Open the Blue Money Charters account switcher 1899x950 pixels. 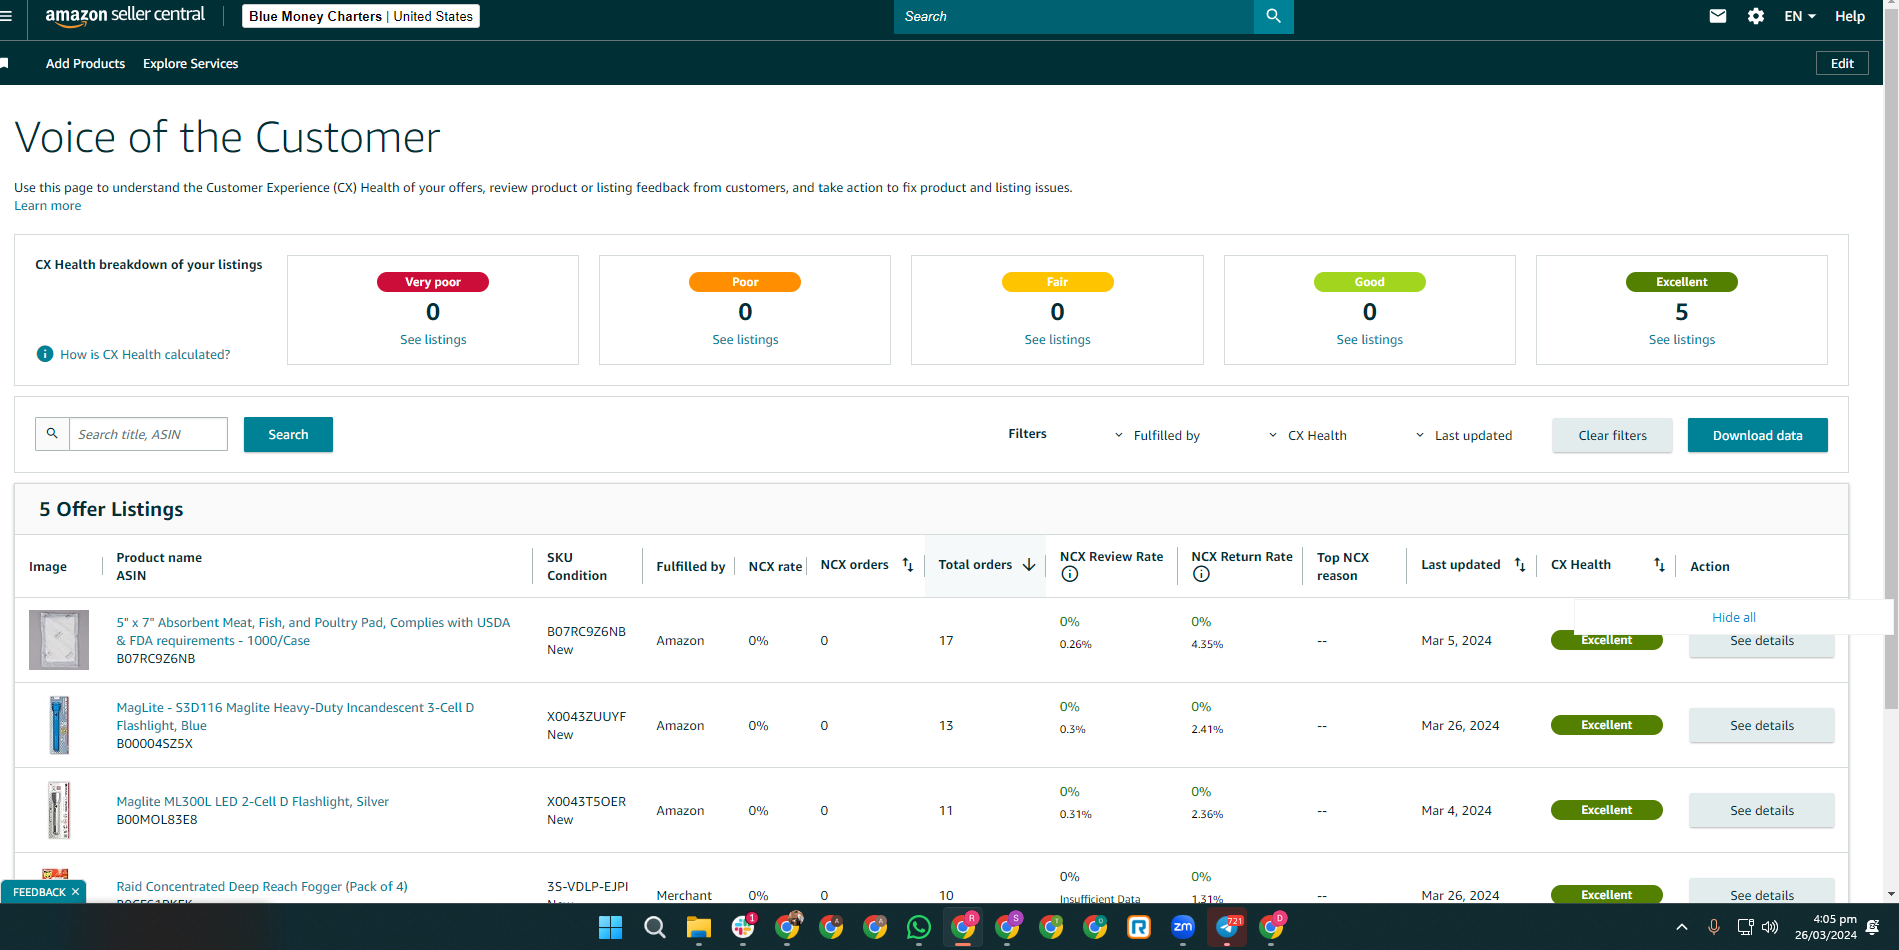[x=361, y=16]
